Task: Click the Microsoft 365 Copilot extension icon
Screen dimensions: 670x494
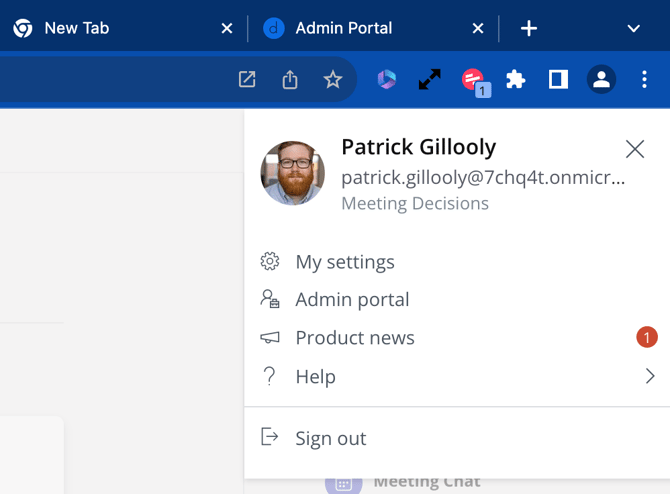Action: 386,80
